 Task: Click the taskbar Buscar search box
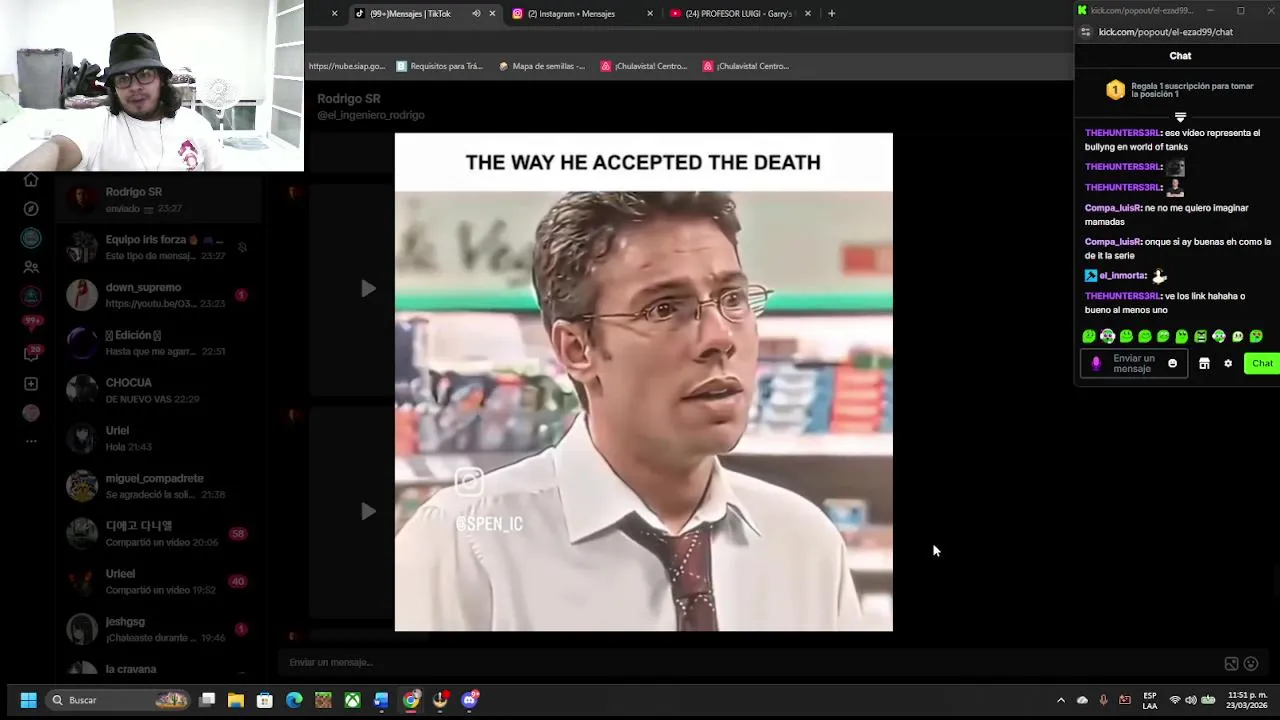click(118, 700)
